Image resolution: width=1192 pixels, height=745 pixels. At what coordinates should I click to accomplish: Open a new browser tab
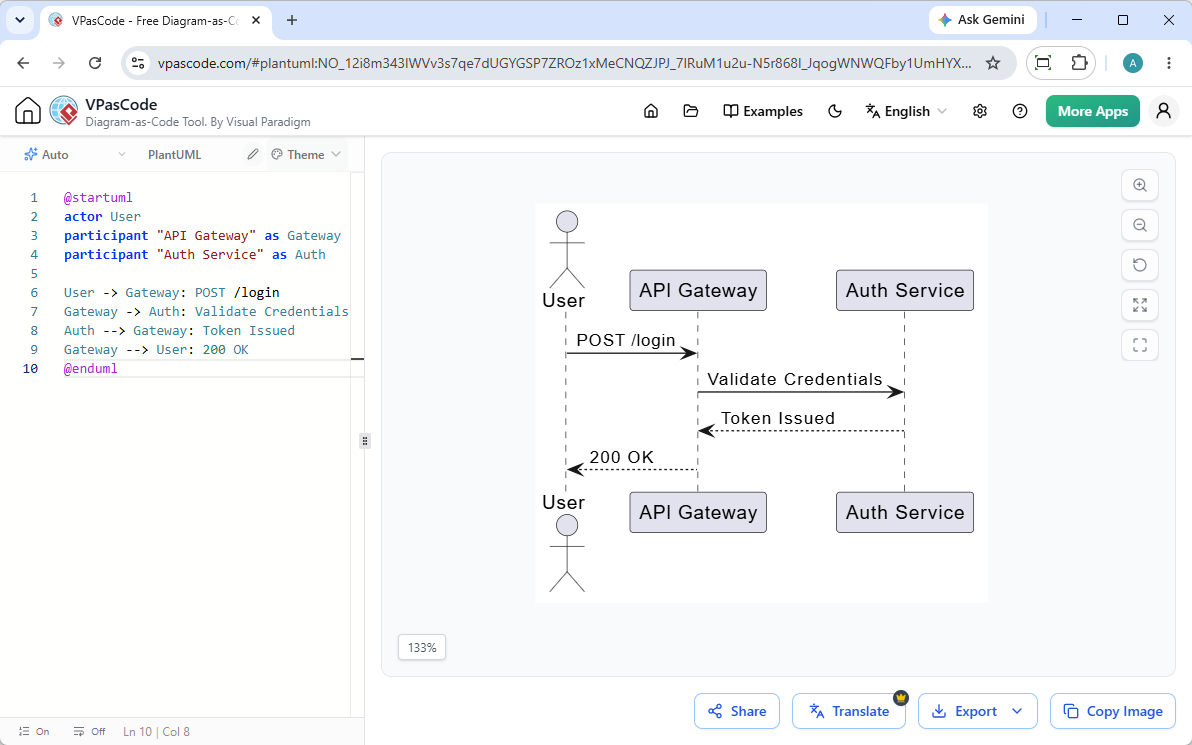(292, 21)
